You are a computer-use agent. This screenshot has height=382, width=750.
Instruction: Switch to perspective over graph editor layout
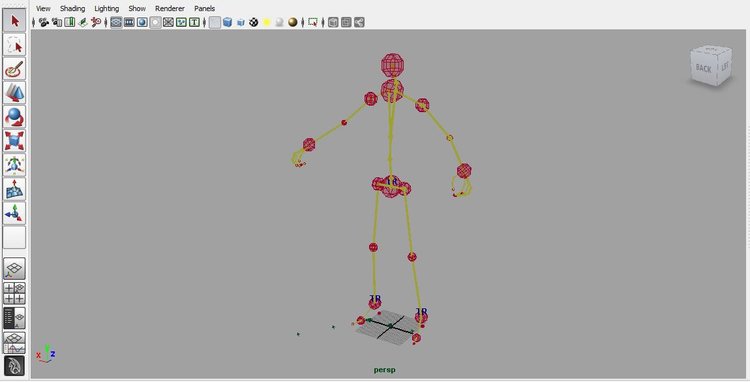point(14,342)
